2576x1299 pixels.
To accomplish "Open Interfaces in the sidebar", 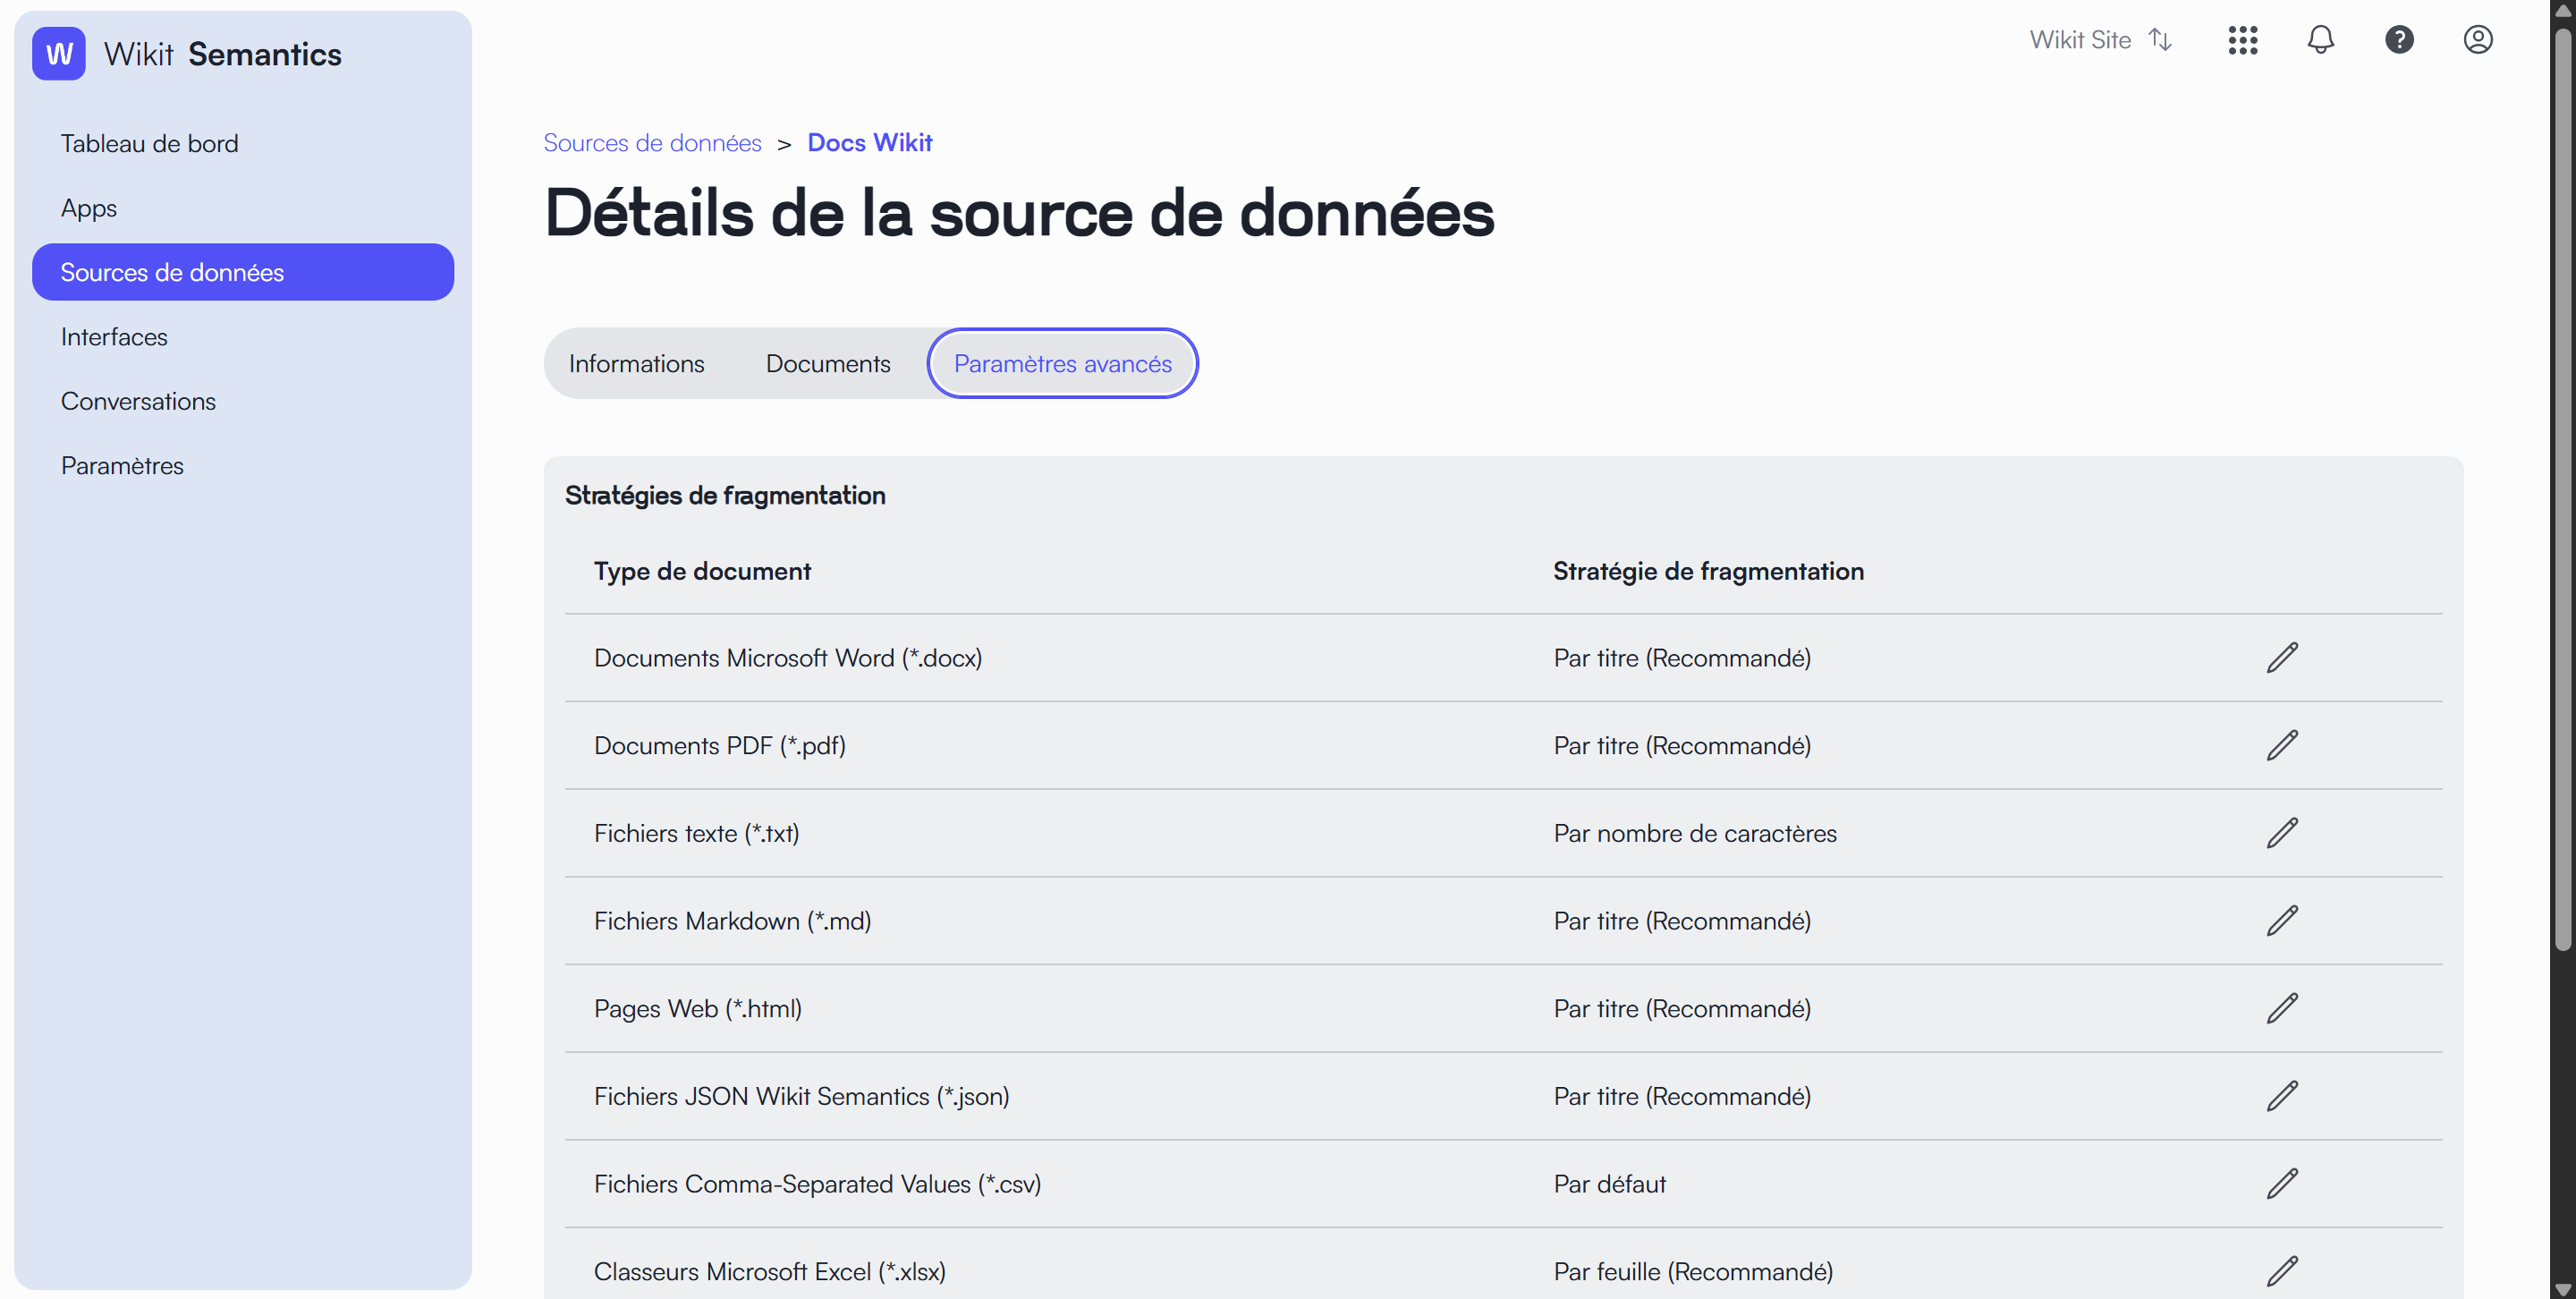I will click(243, 337).
